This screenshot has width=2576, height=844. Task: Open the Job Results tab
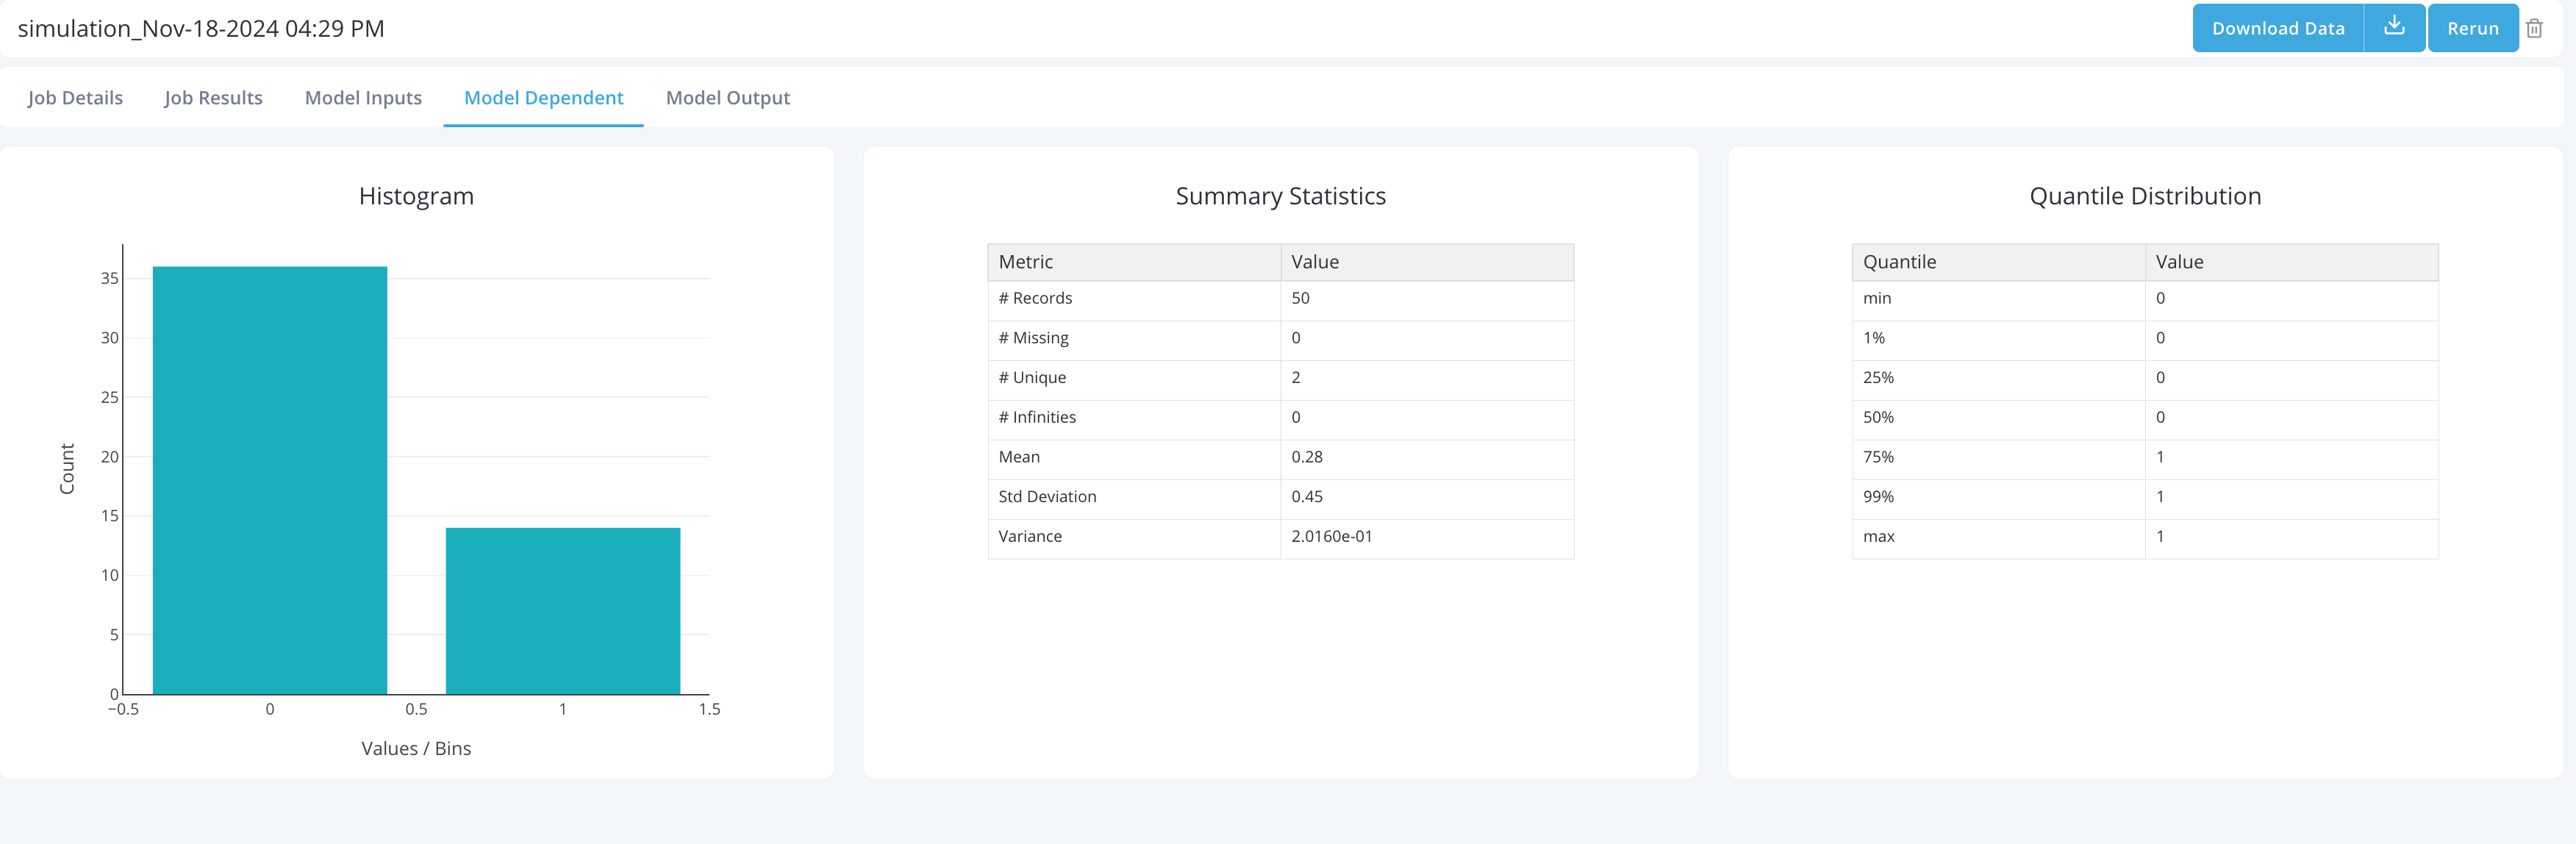pyautogui.click(x=213, y=98)
